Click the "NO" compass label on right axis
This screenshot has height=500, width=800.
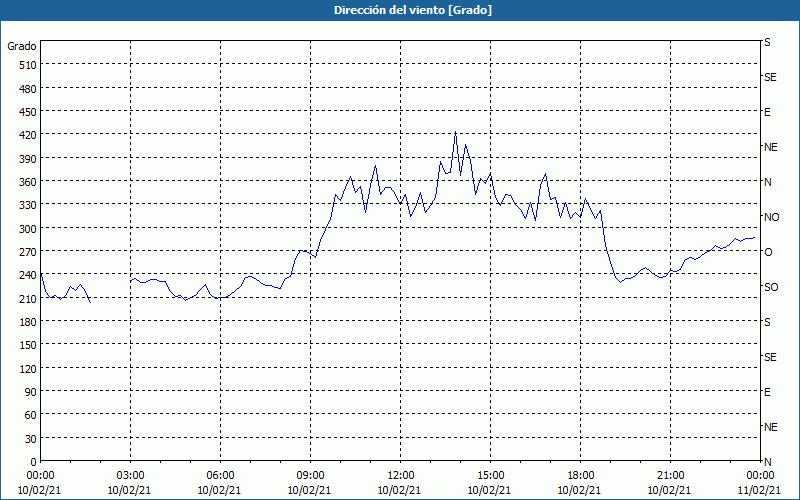[771, 217]
